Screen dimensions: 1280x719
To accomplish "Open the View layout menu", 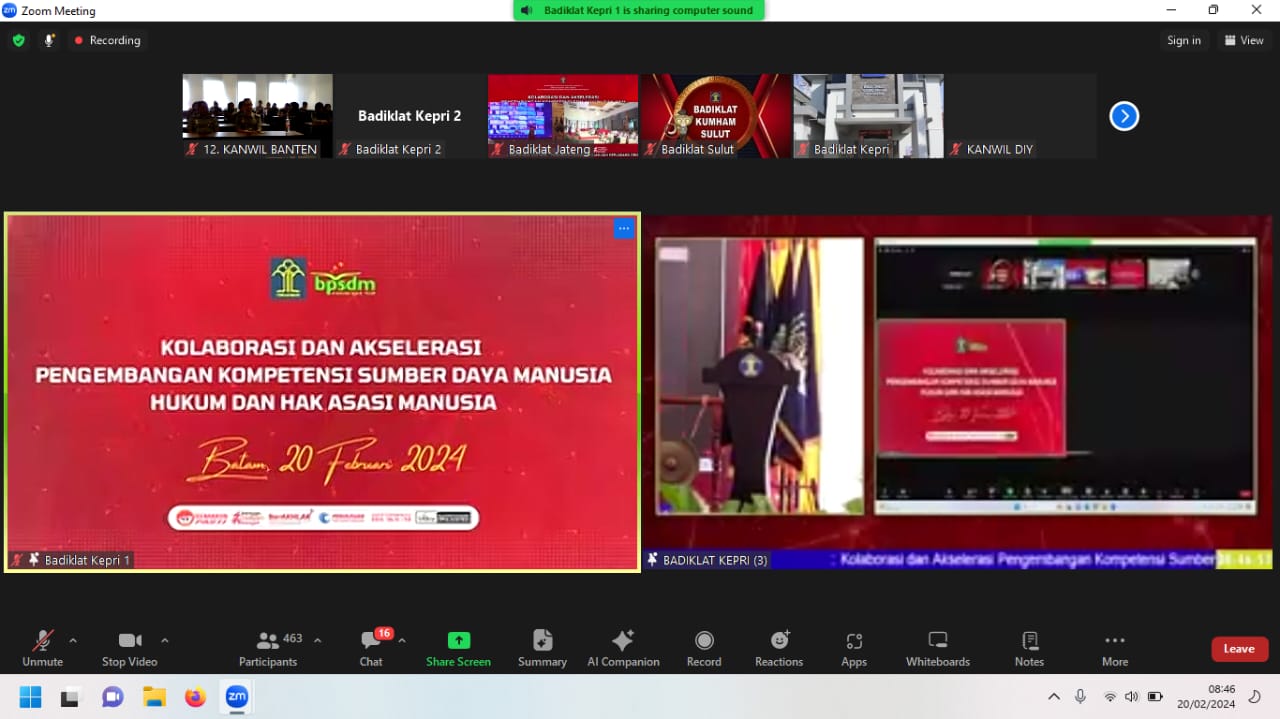I will pyautogui.click(x=1243, y=41).
